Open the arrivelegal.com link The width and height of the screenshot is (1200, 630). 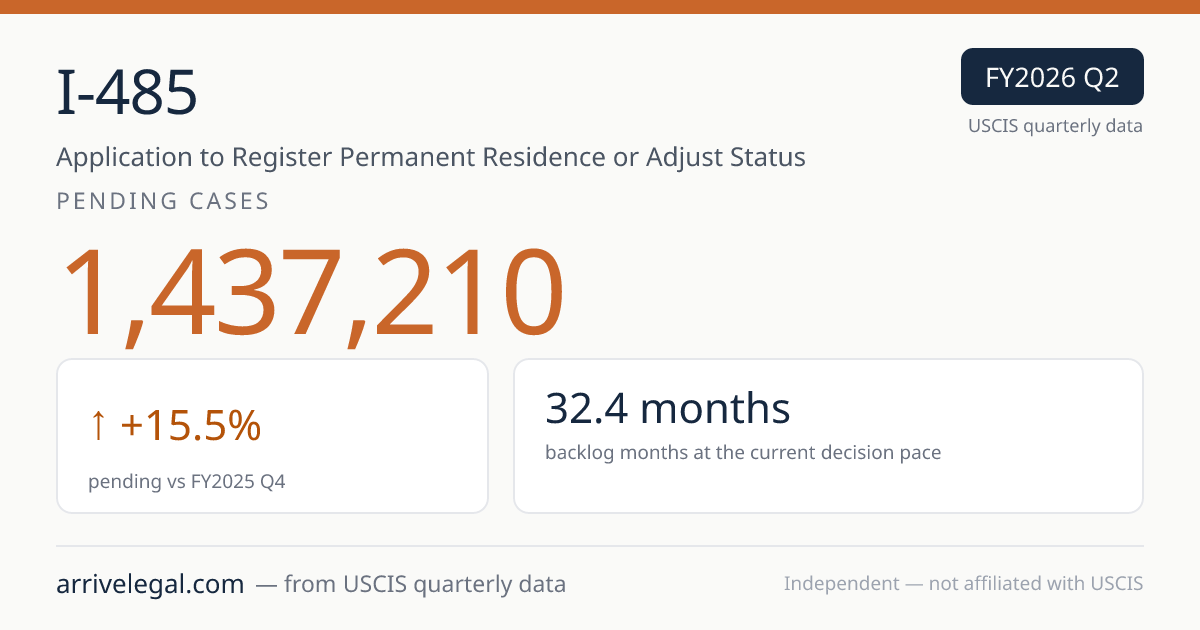click(150, 584)
